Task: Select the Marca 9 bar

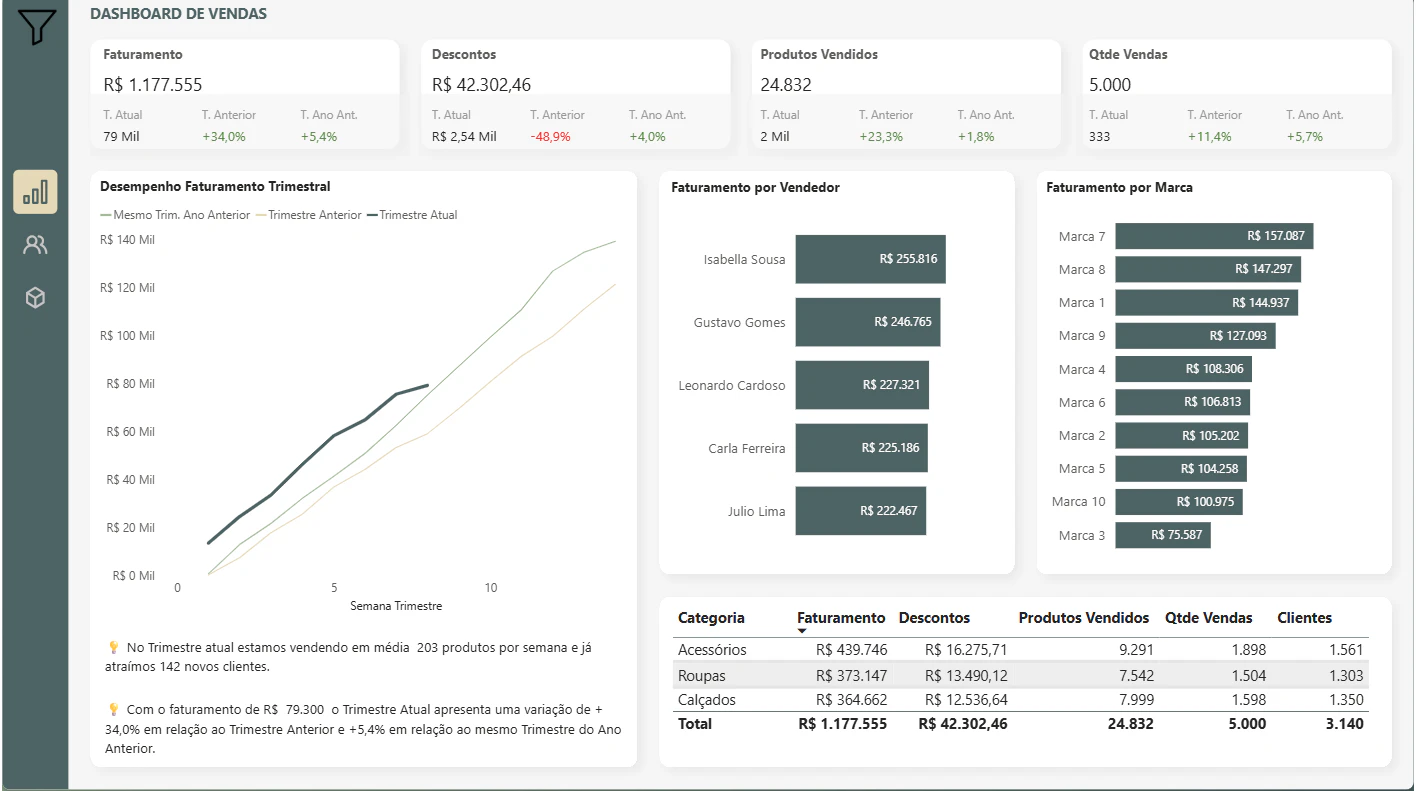Action: [x=1196, y=336]
